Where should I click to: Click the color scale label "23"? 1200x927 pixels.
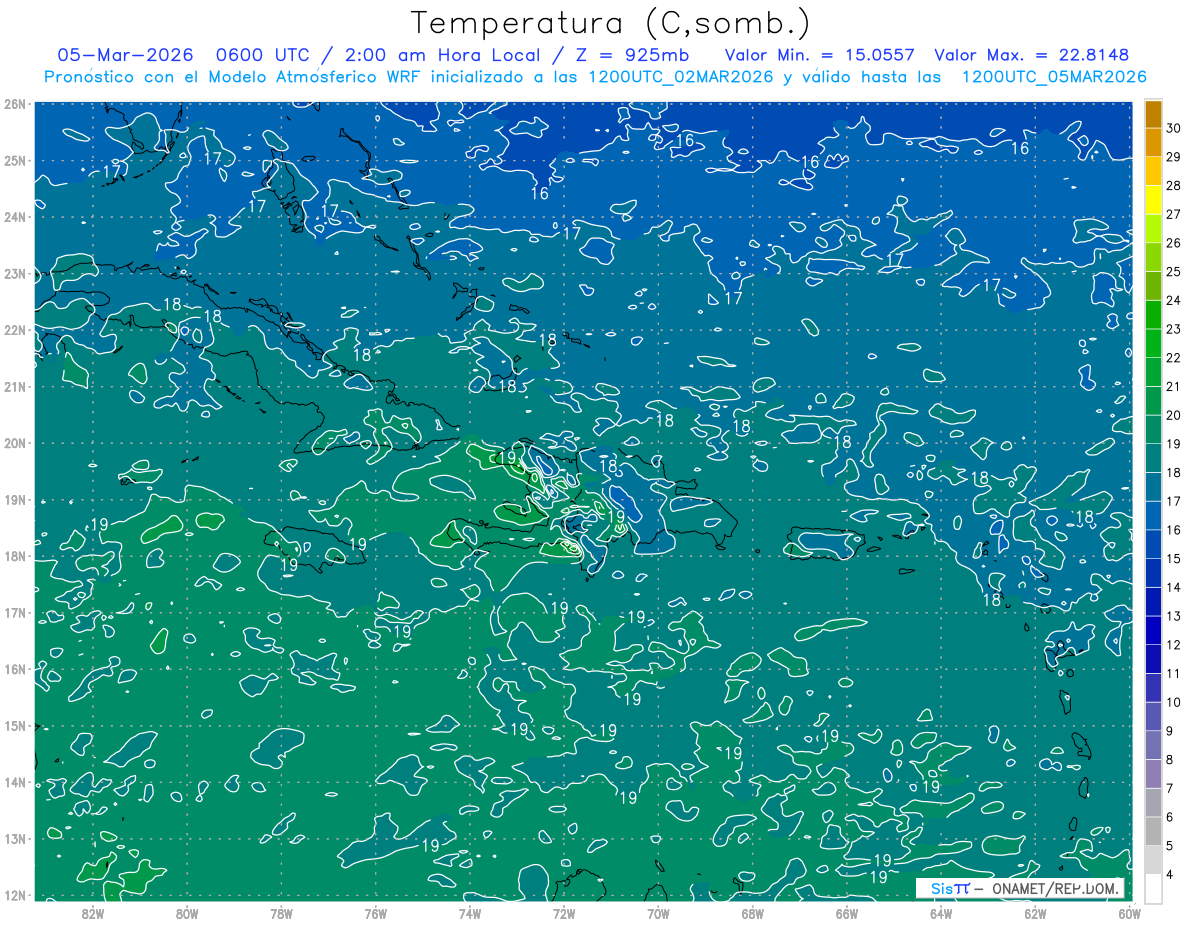pyautogui.click(x=1174, y=329)
